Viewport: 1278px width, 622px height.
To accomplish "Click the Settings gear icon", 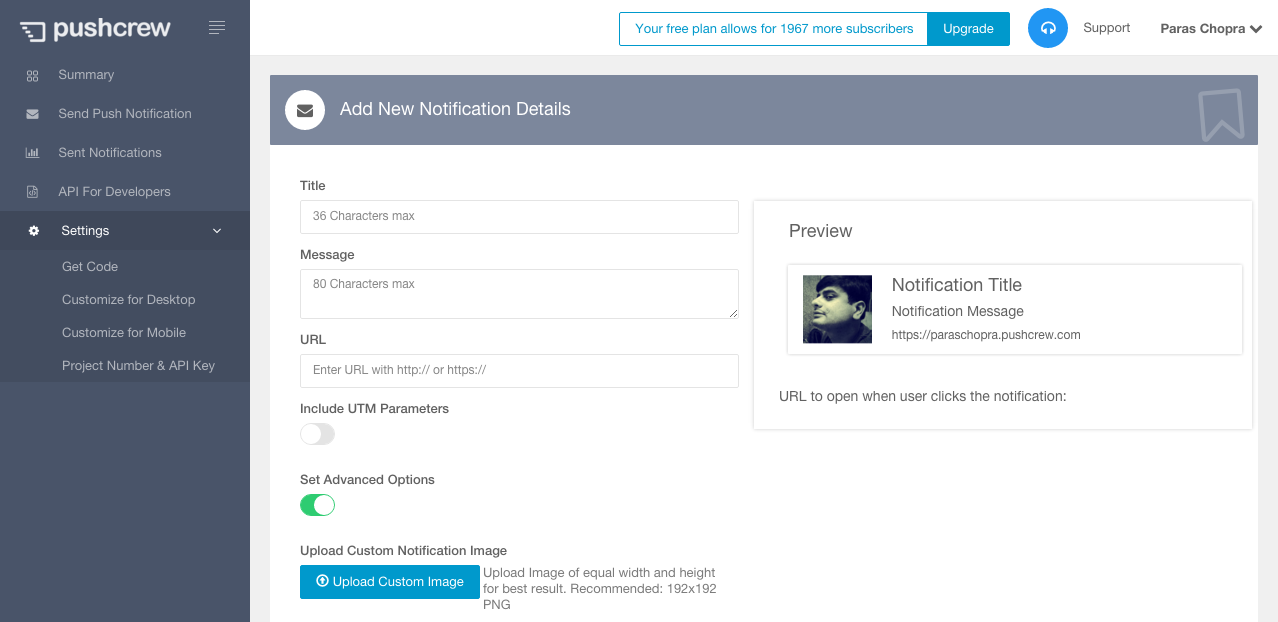I will (34, 231).
